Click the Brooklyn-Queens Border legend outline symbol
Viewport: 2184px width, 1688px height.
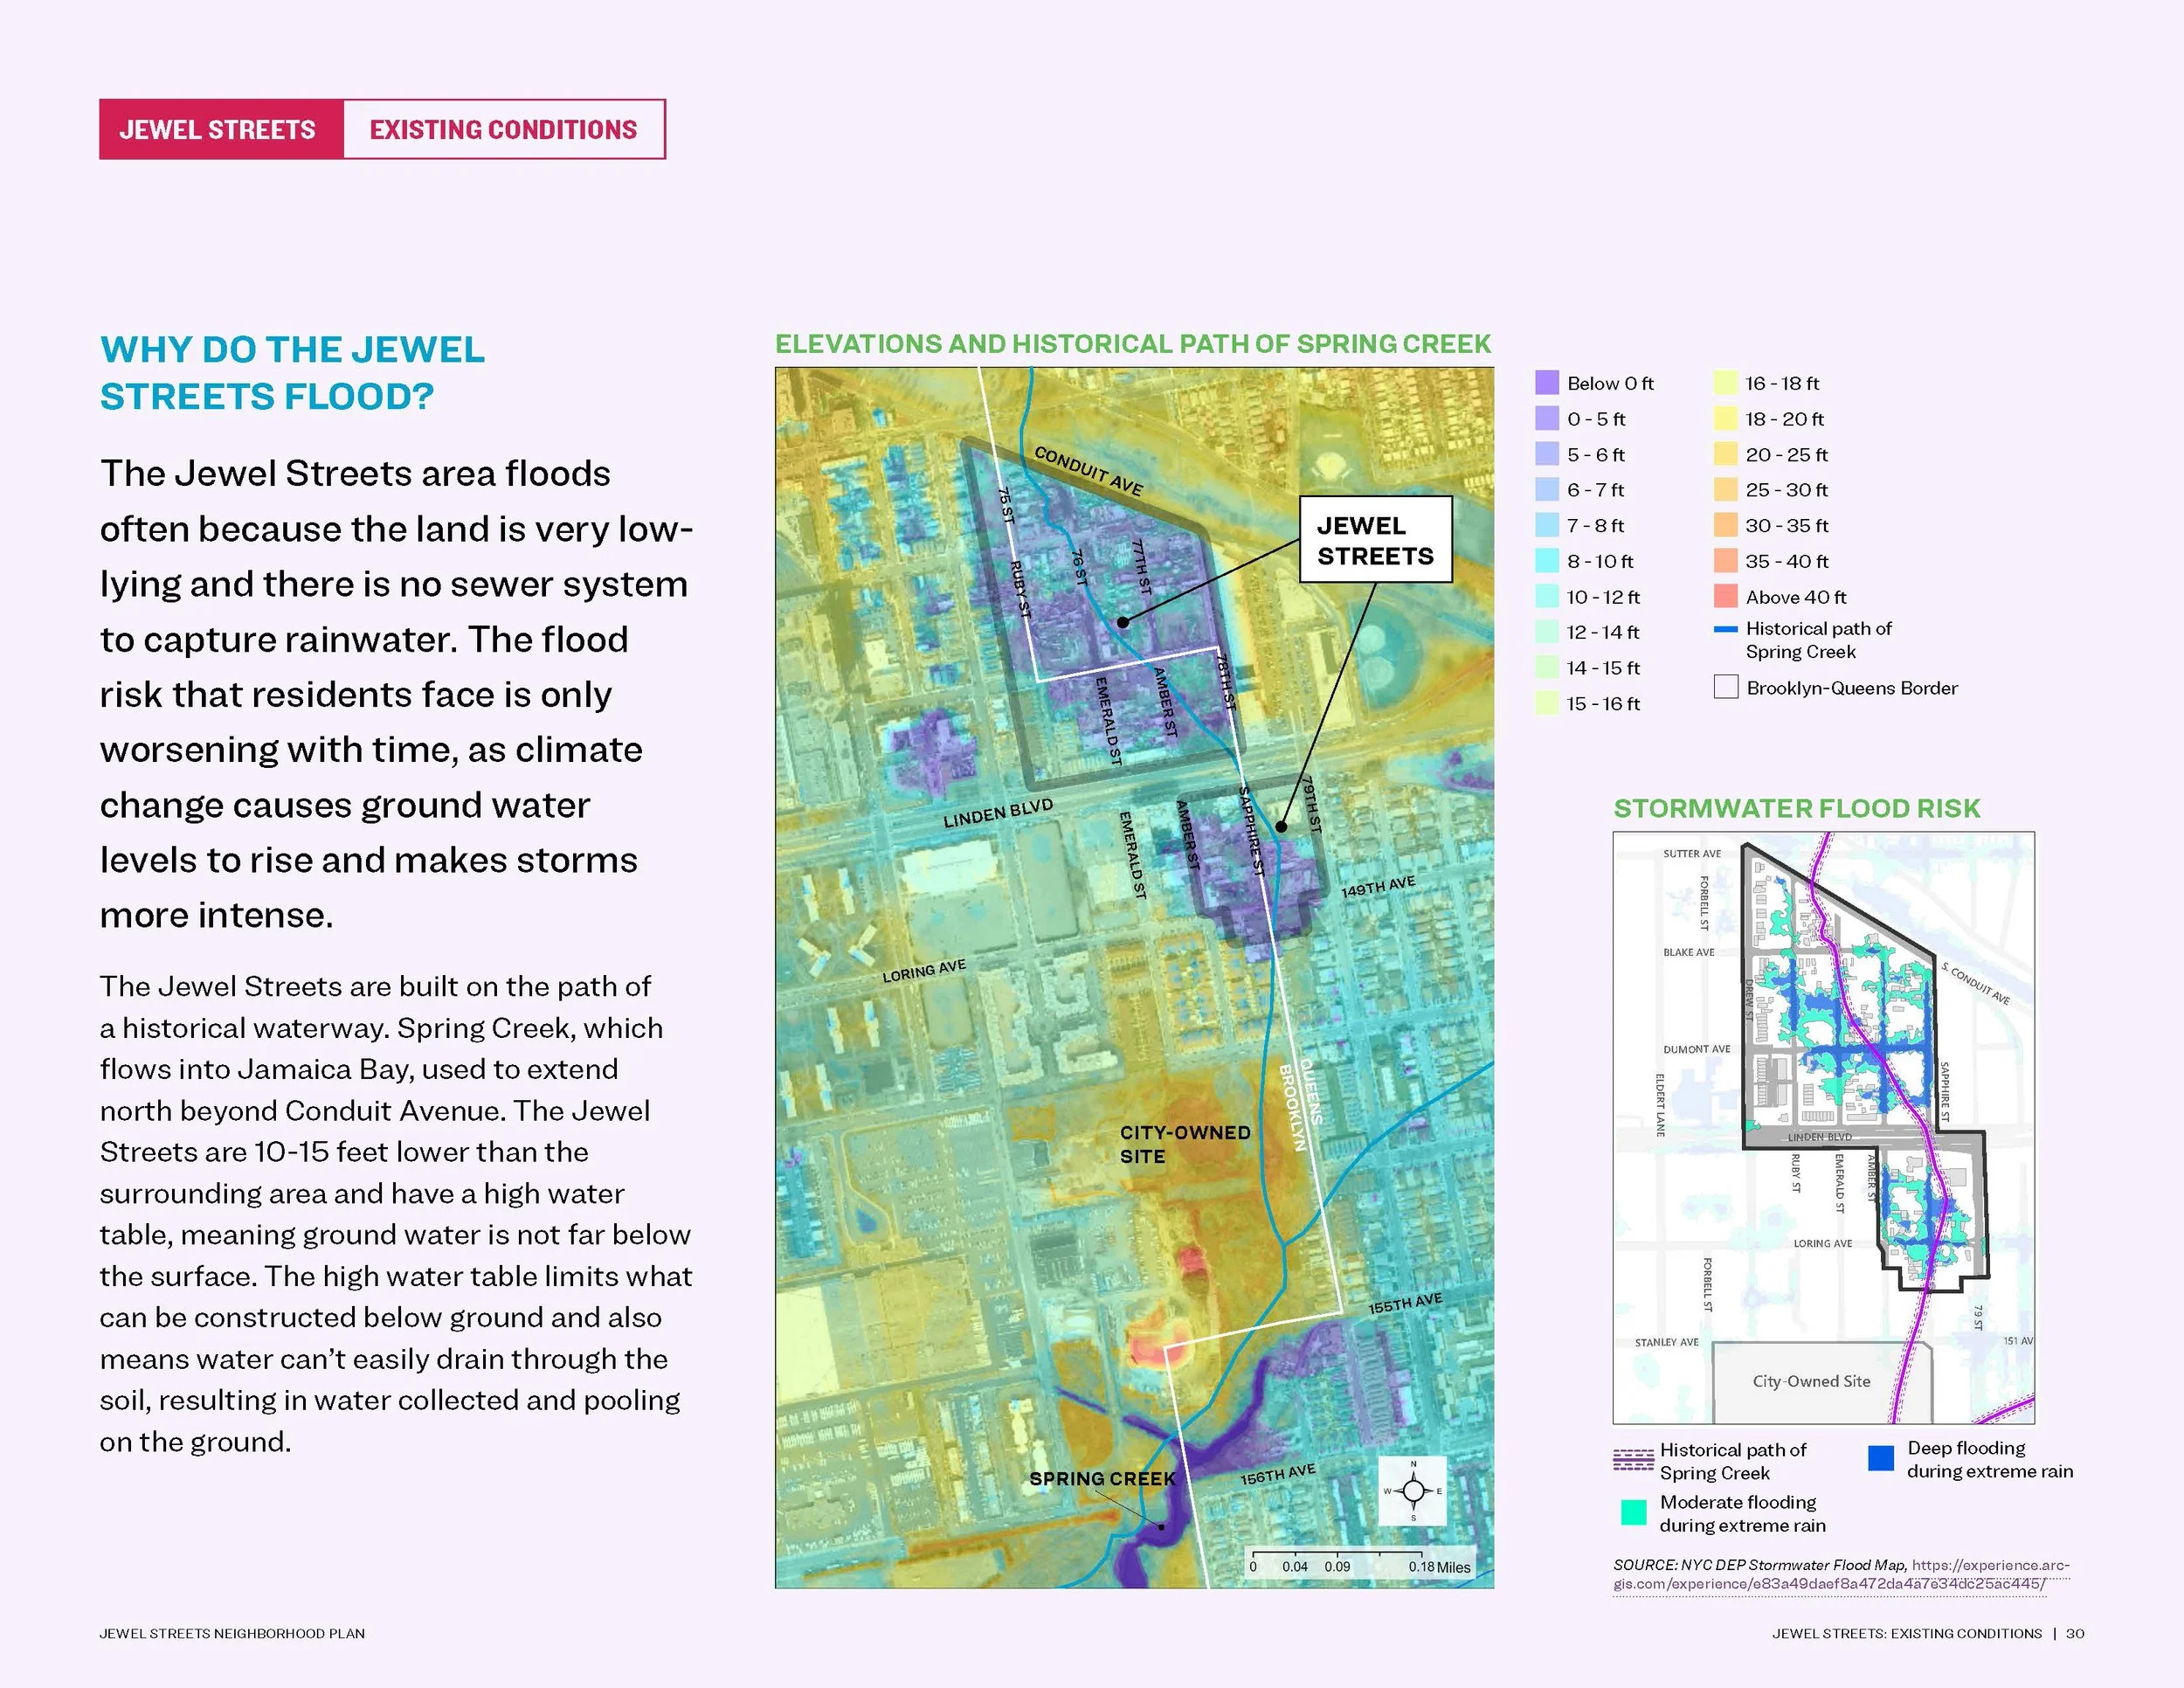coord(1725,688)
